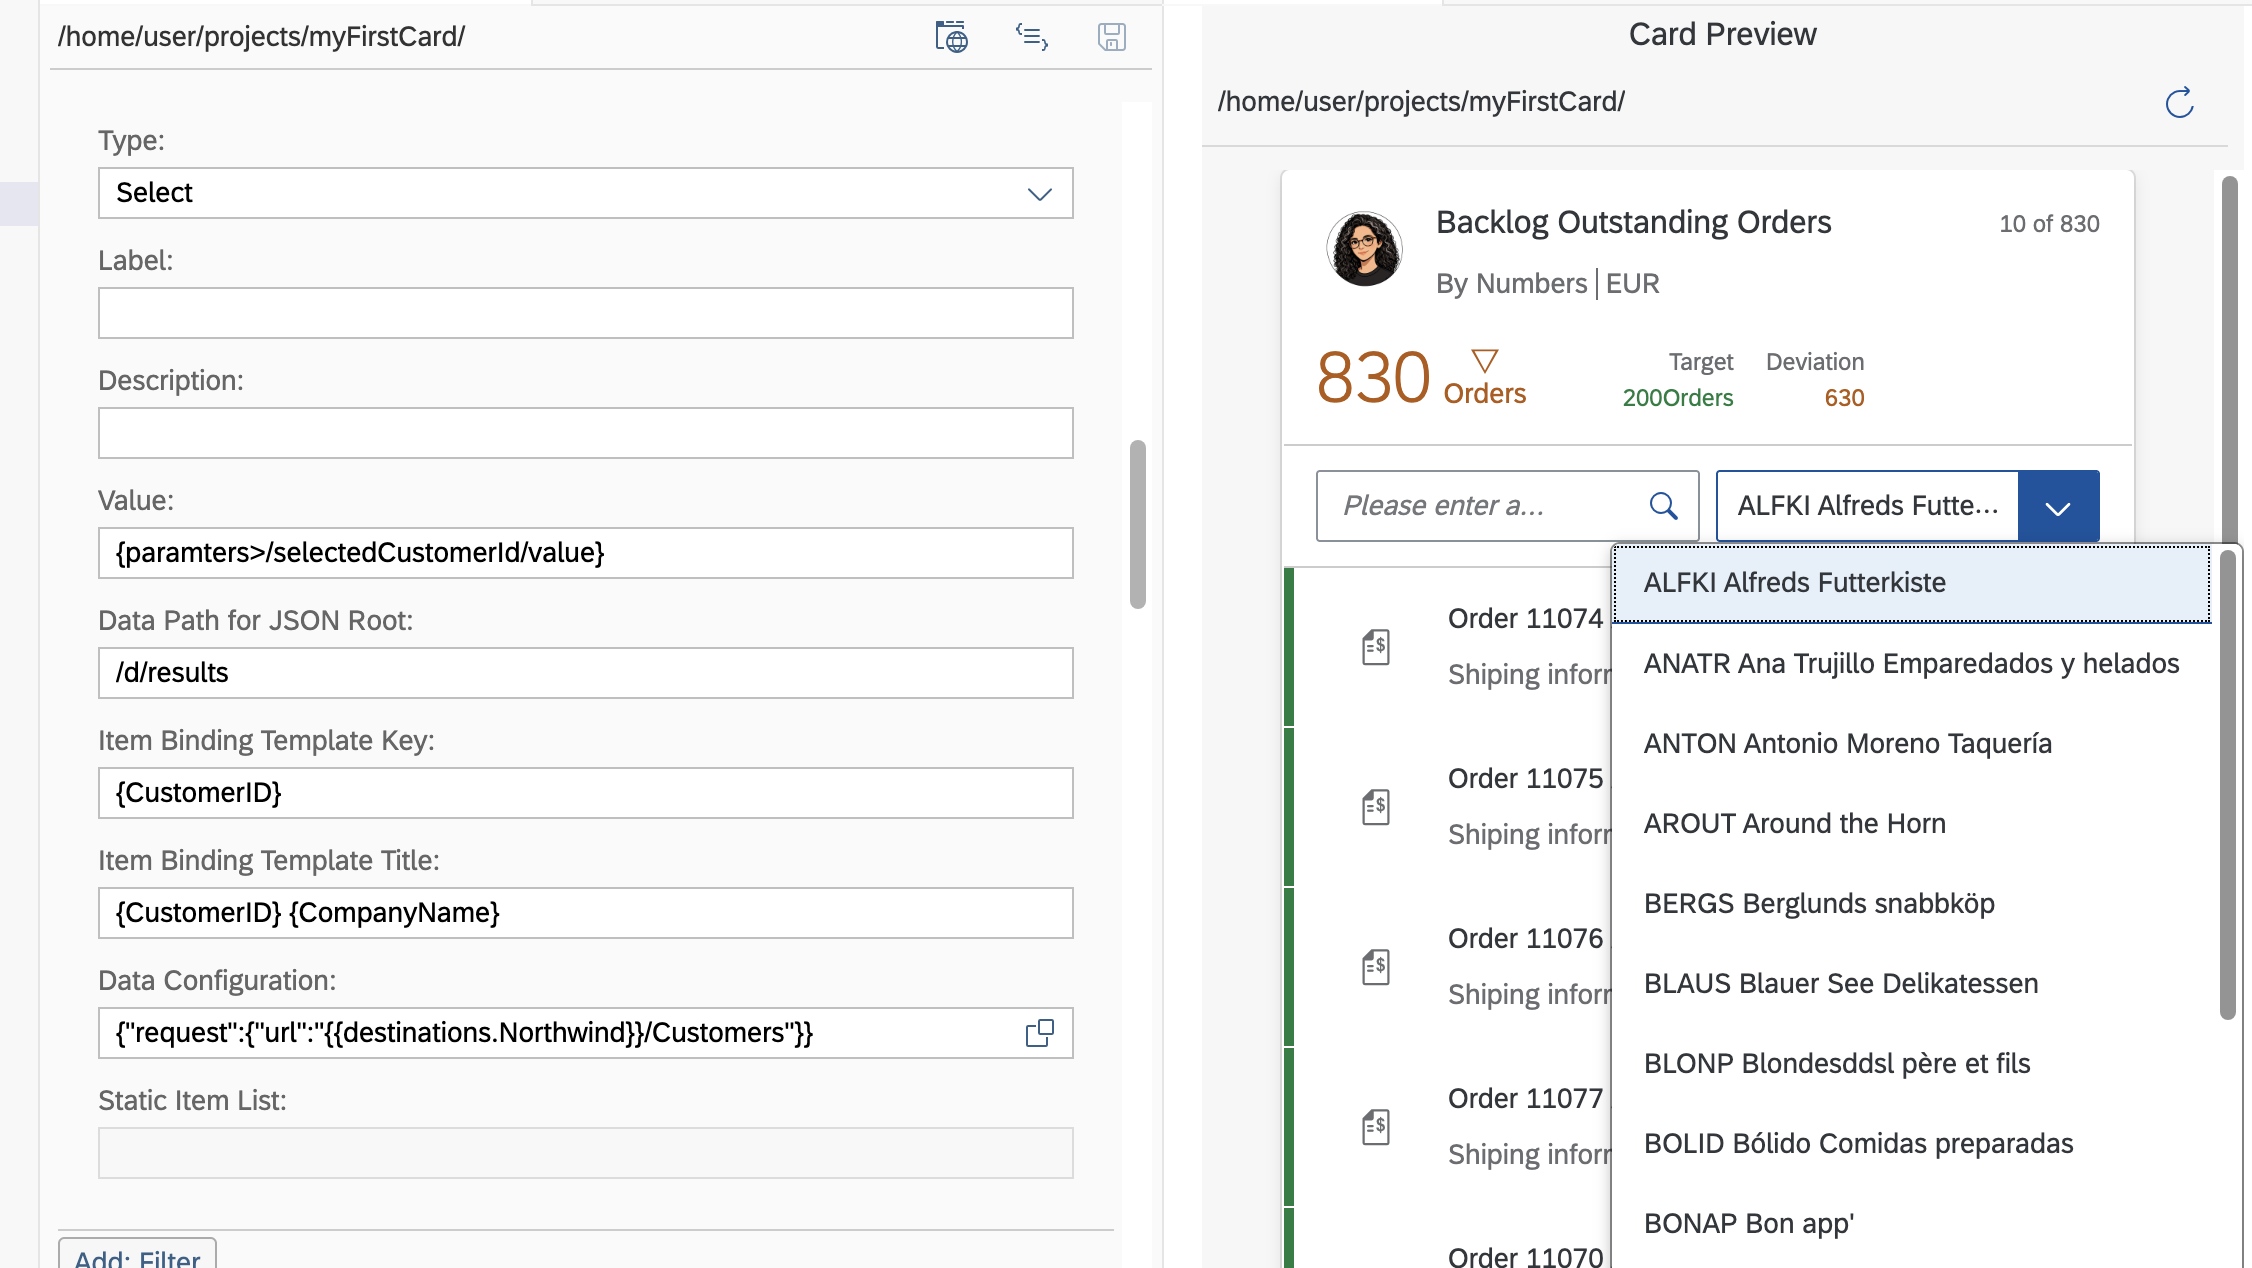This screenshot has width=2252, height=1268.
Task: Open the code editor view icon
Action: pyautogui.click(x=1031, y=37)
